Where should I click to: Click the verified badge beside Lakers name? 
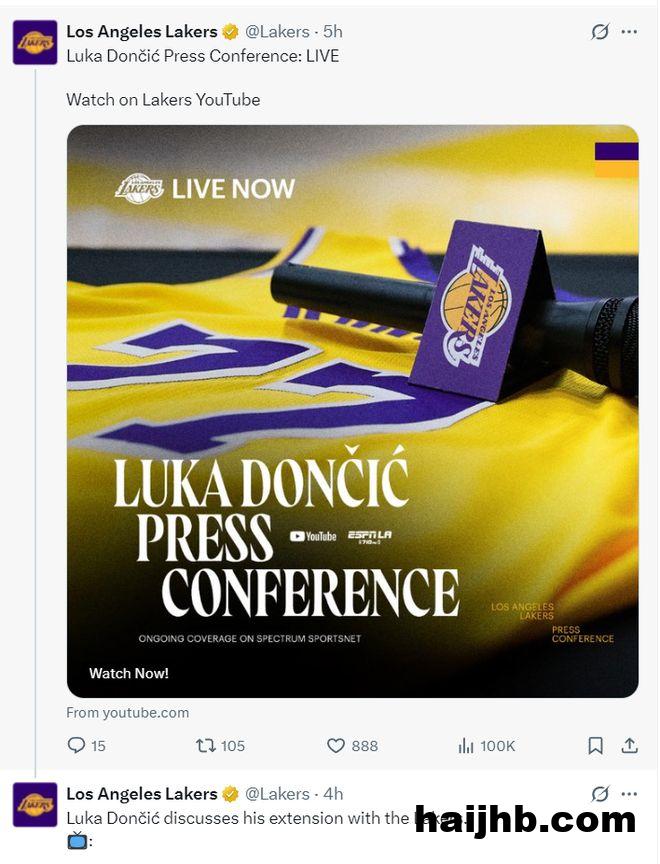[x=230, y=32]
